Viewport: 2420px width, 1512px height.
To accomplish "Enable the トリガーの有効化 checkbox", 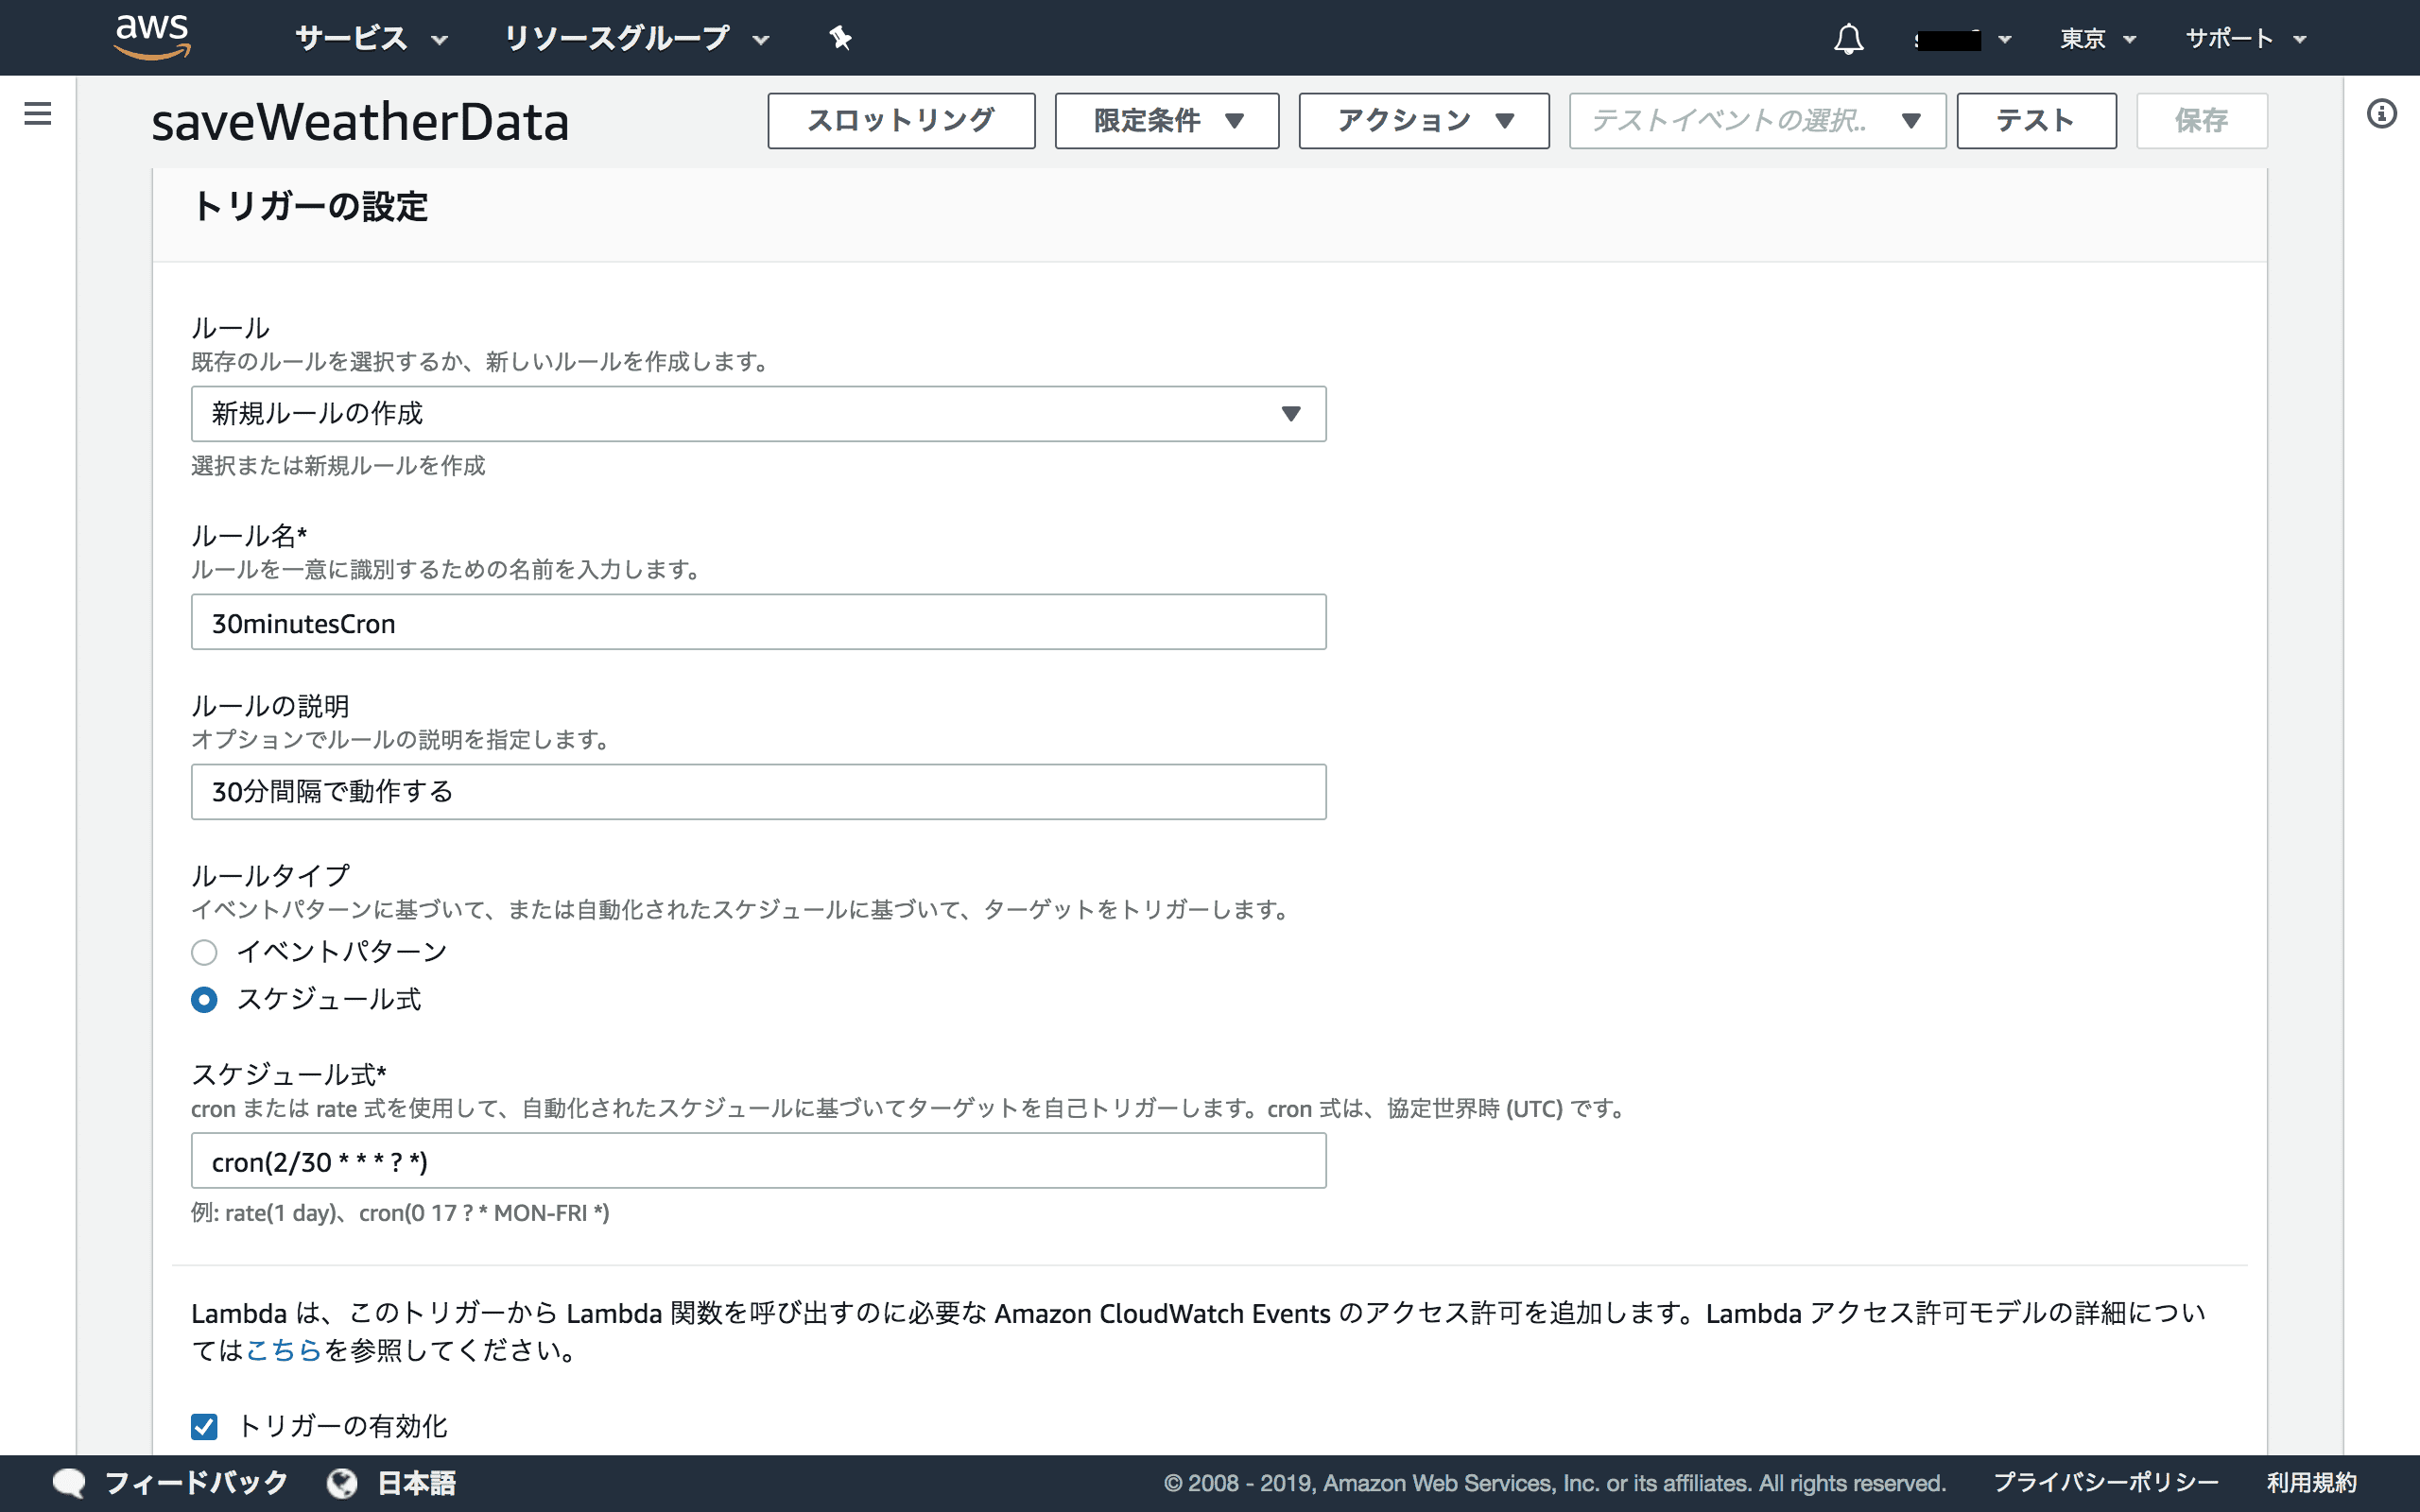I will (205, 1425).
